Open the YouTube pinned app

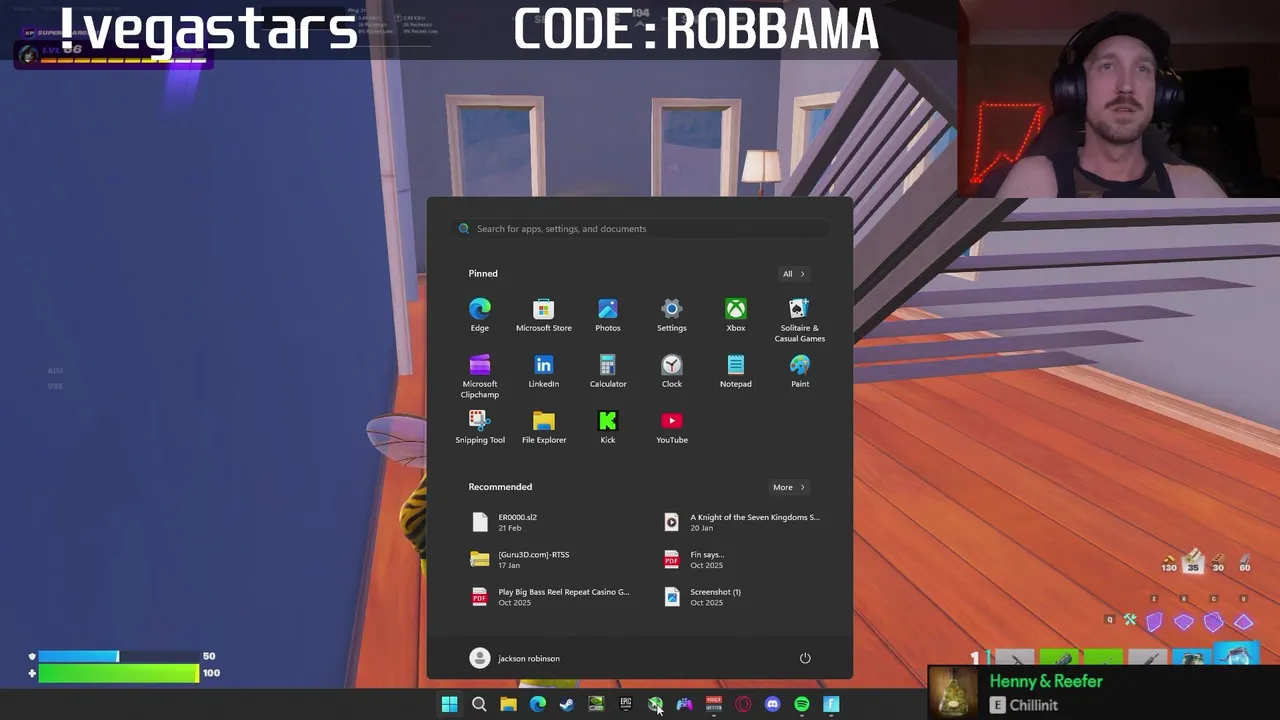point(672,427)
